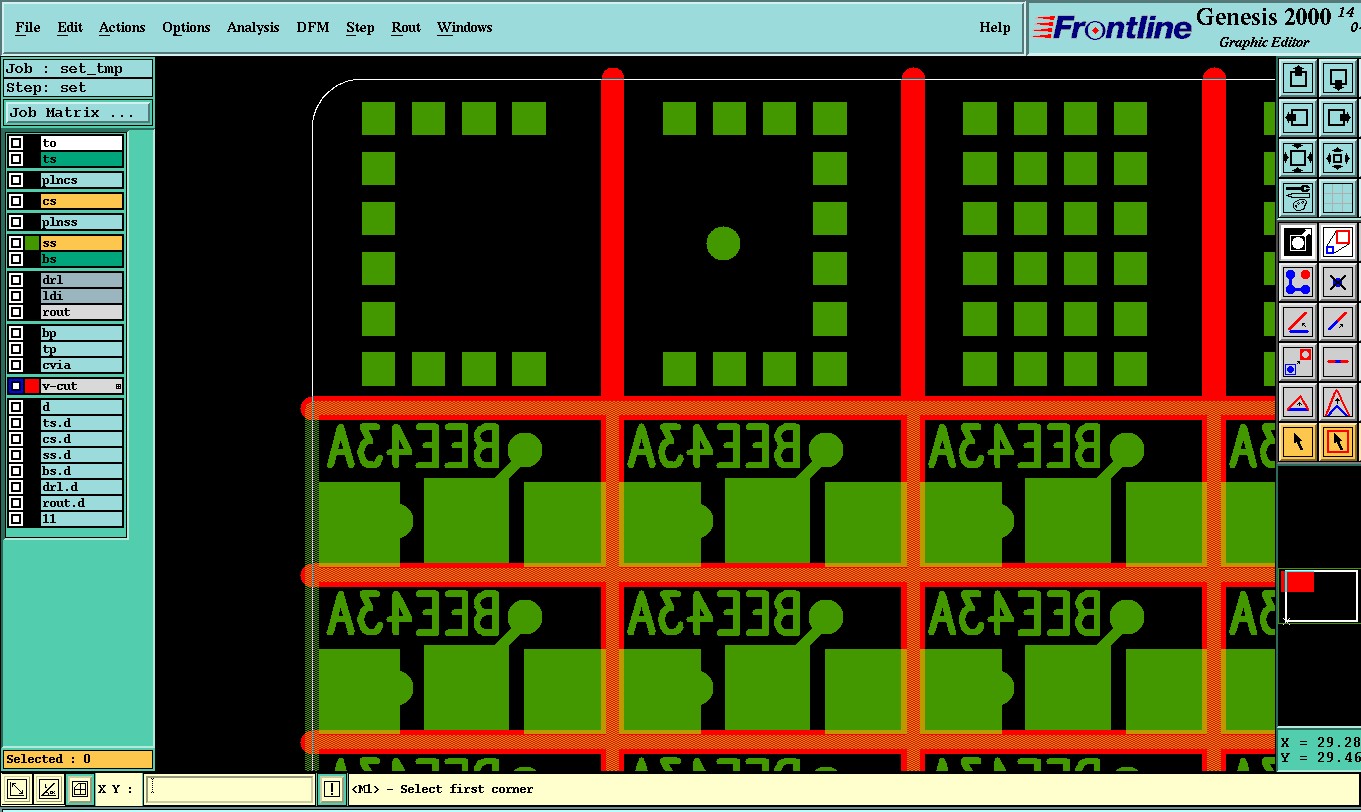Select the small red triangle with arrow tool
This screenshot has width=1361, height=812.
(x=1298, y=402)
